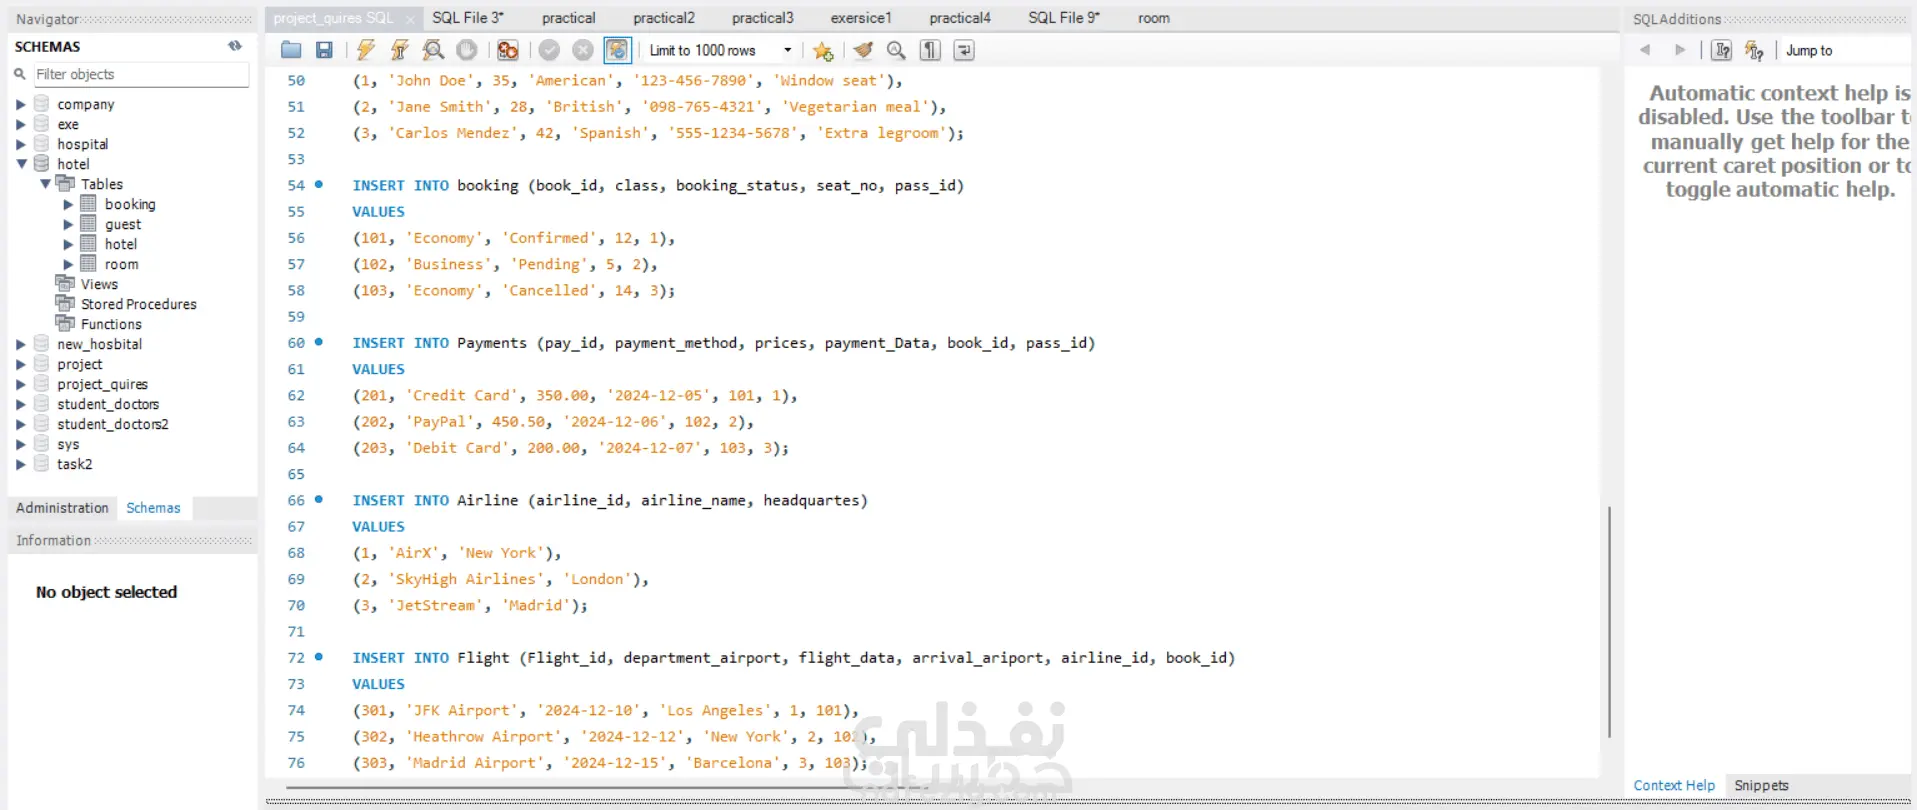
Task: Toggle invisible characters paragraph icon
Action: (930, 50)
